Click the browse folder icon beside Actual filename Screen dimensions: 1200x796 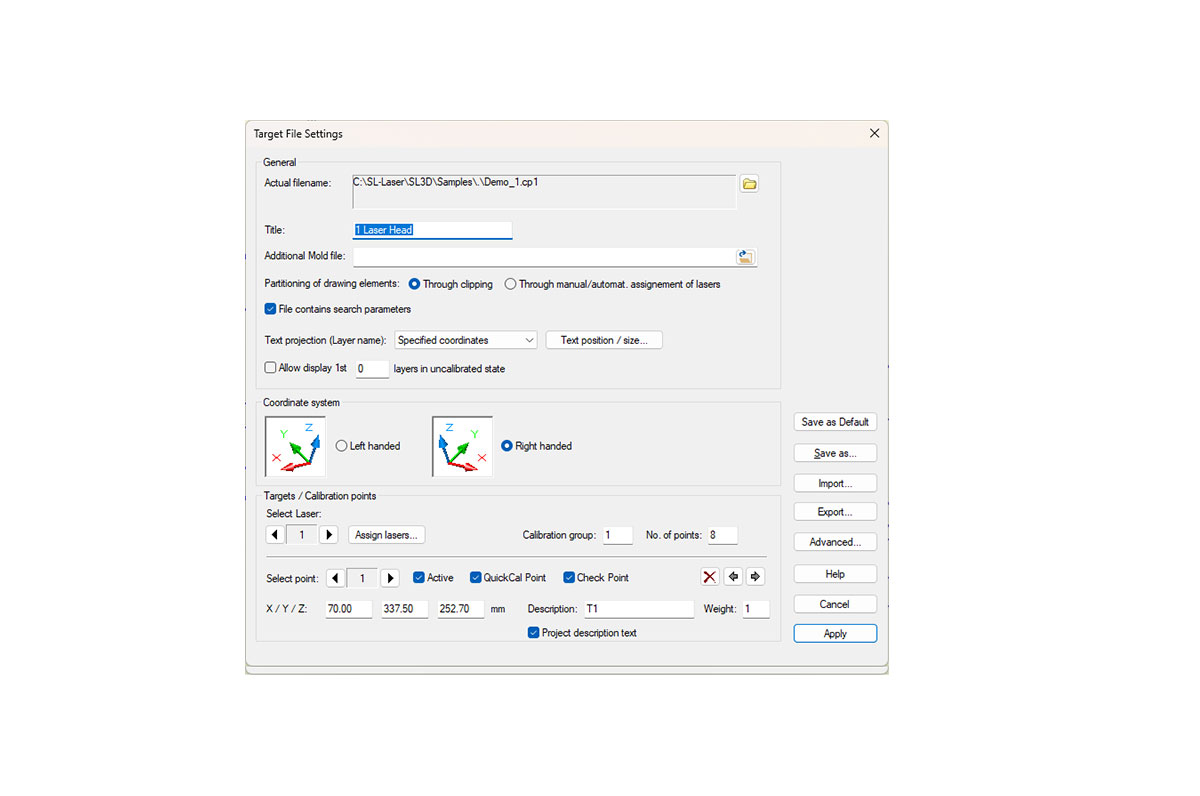749,184
